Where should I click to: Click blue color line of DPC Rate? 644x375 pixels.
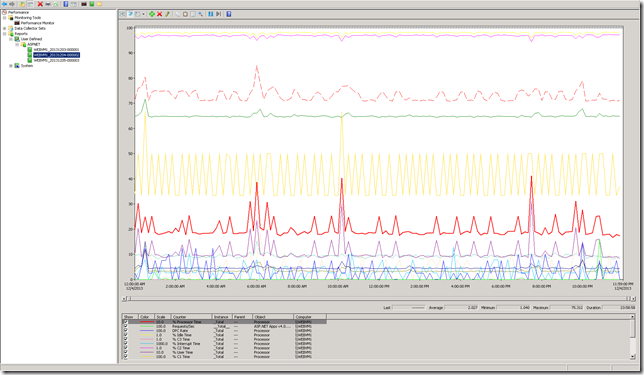[147, 331]
